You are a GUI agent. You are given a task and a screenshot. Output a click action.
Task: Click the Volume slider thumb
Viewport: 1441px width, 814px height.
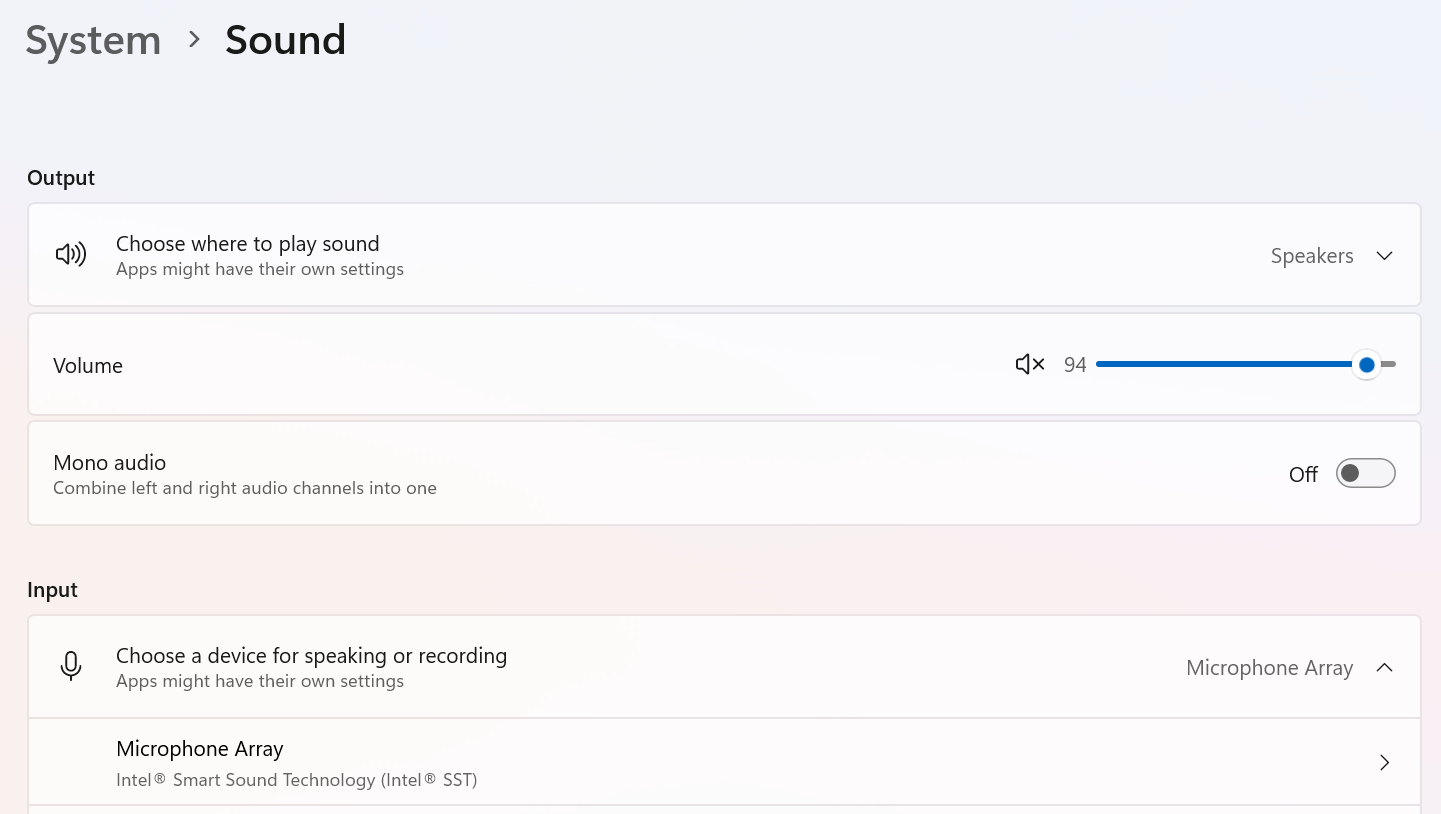point(1366,365)
